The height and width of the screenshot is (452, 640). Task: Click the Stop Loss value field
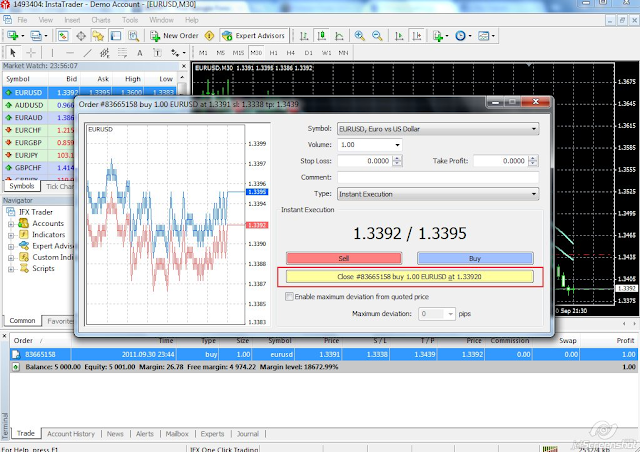click(x=365, y=161)
